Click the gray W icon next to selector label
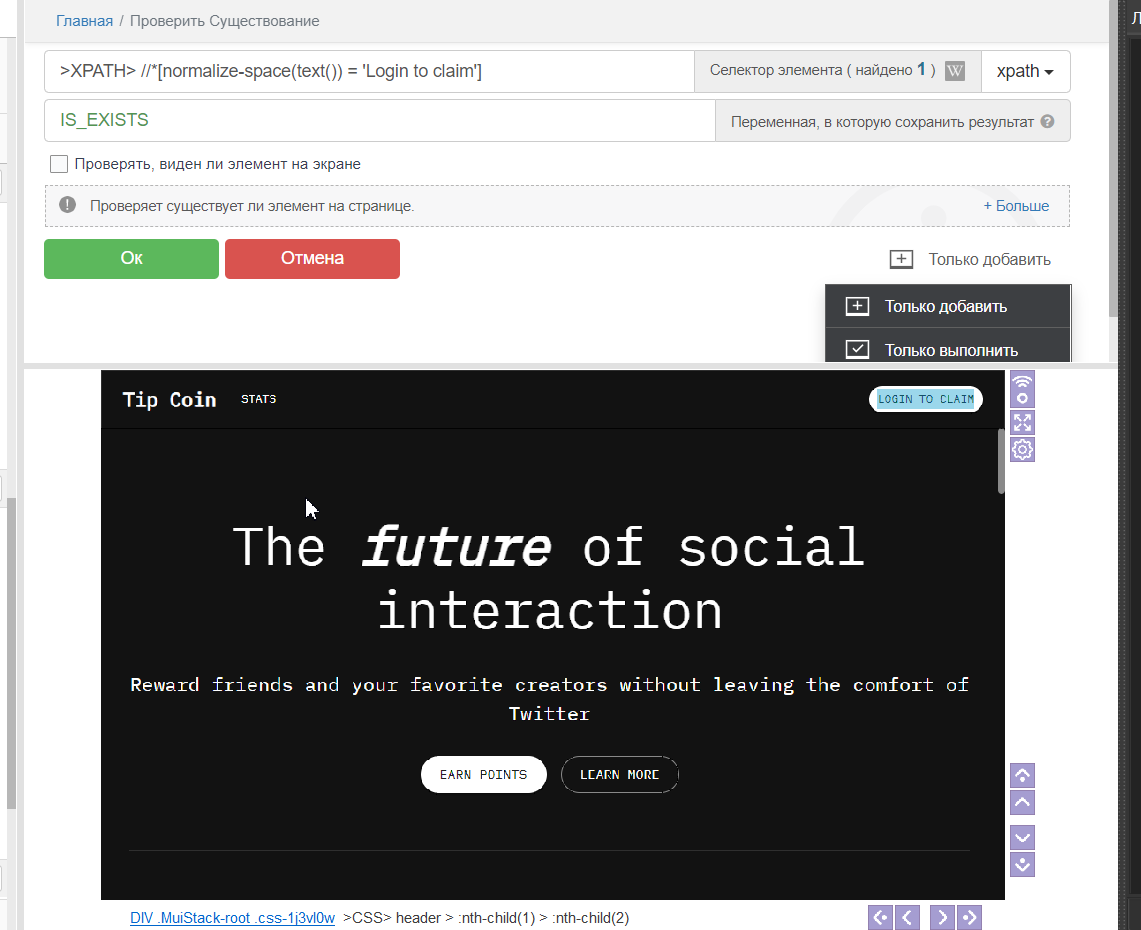The width and height of the screenshot is (1141, 930). click(955, 71)
